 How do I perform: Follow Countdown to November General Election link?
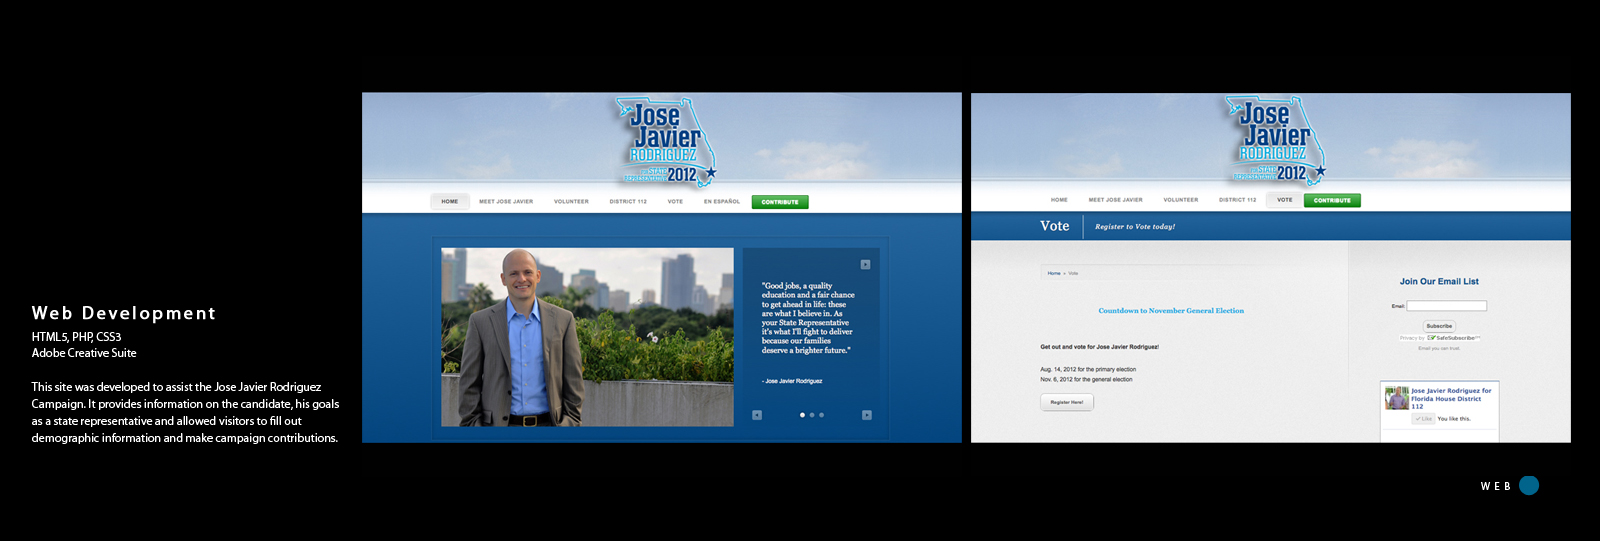(1171, 311)
